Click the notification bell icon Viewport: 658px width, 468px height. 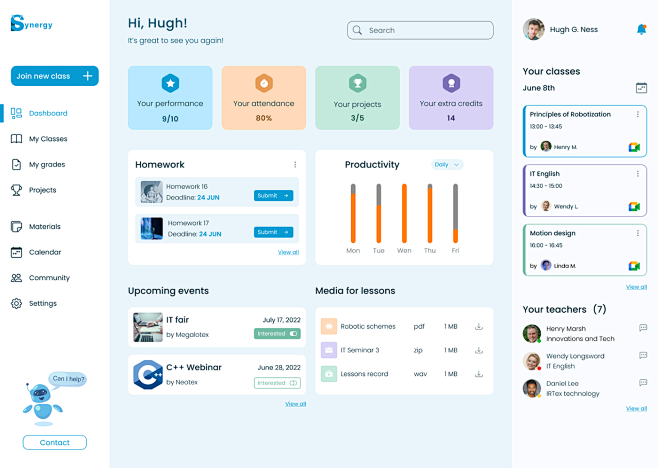pos(641,29)
